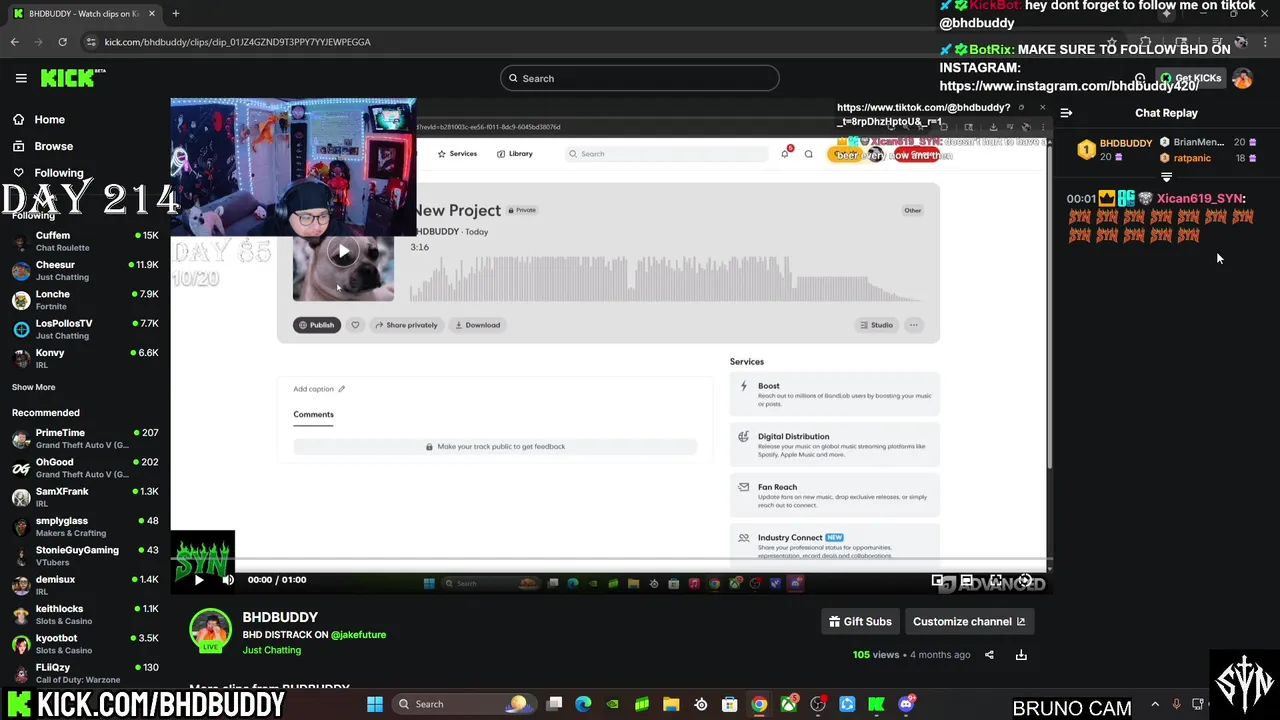Open a new browser tab
The image size is (1280, 720).
pos(176,14)
